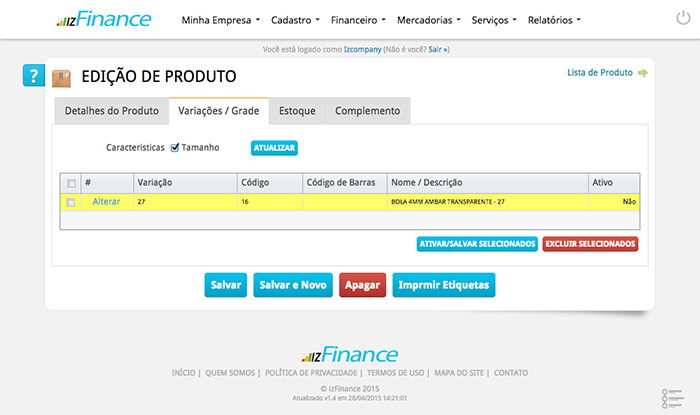Viewport: 700px width, 415px height.
Task: Click the izFinance logo in header
Action: (x=104, y=19)
